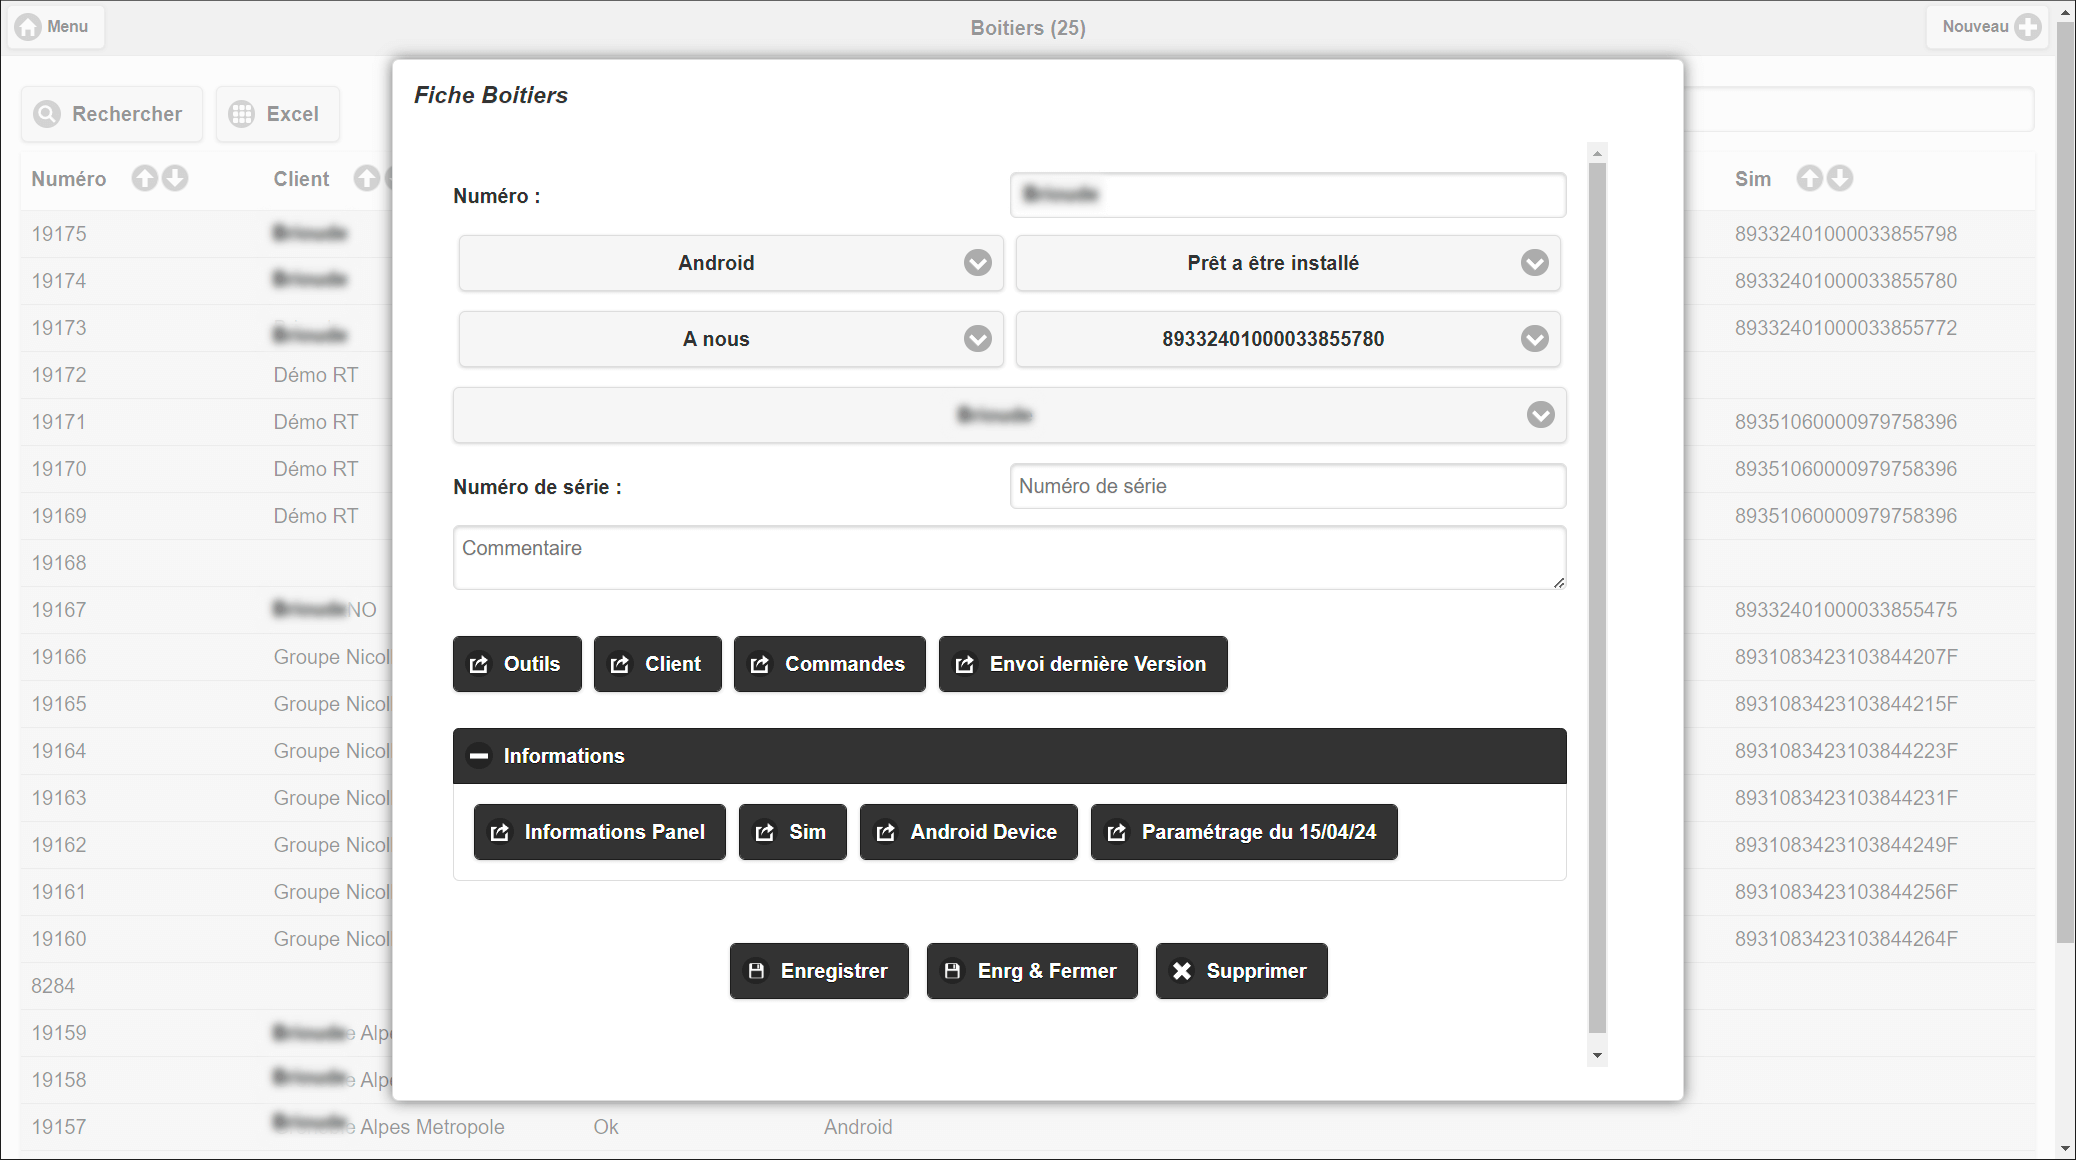Click Supprimer to delete the boitier
The height and width of the screenshot is (1160, 2076).
[x=1241, y=971]
